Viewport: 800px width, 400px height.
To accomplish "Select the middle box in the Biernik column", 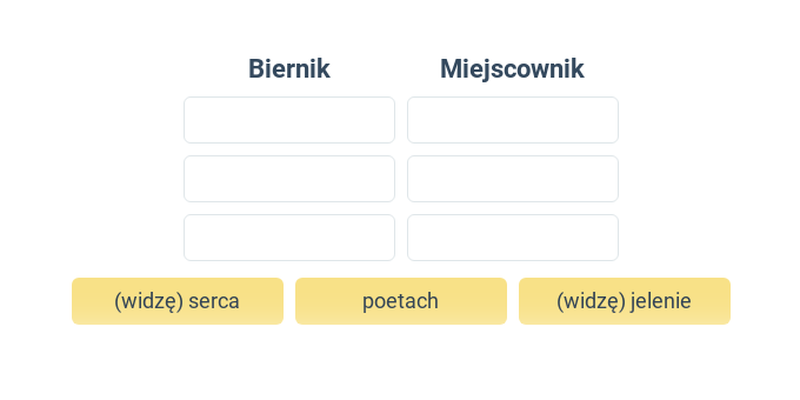I will (289, 179).
